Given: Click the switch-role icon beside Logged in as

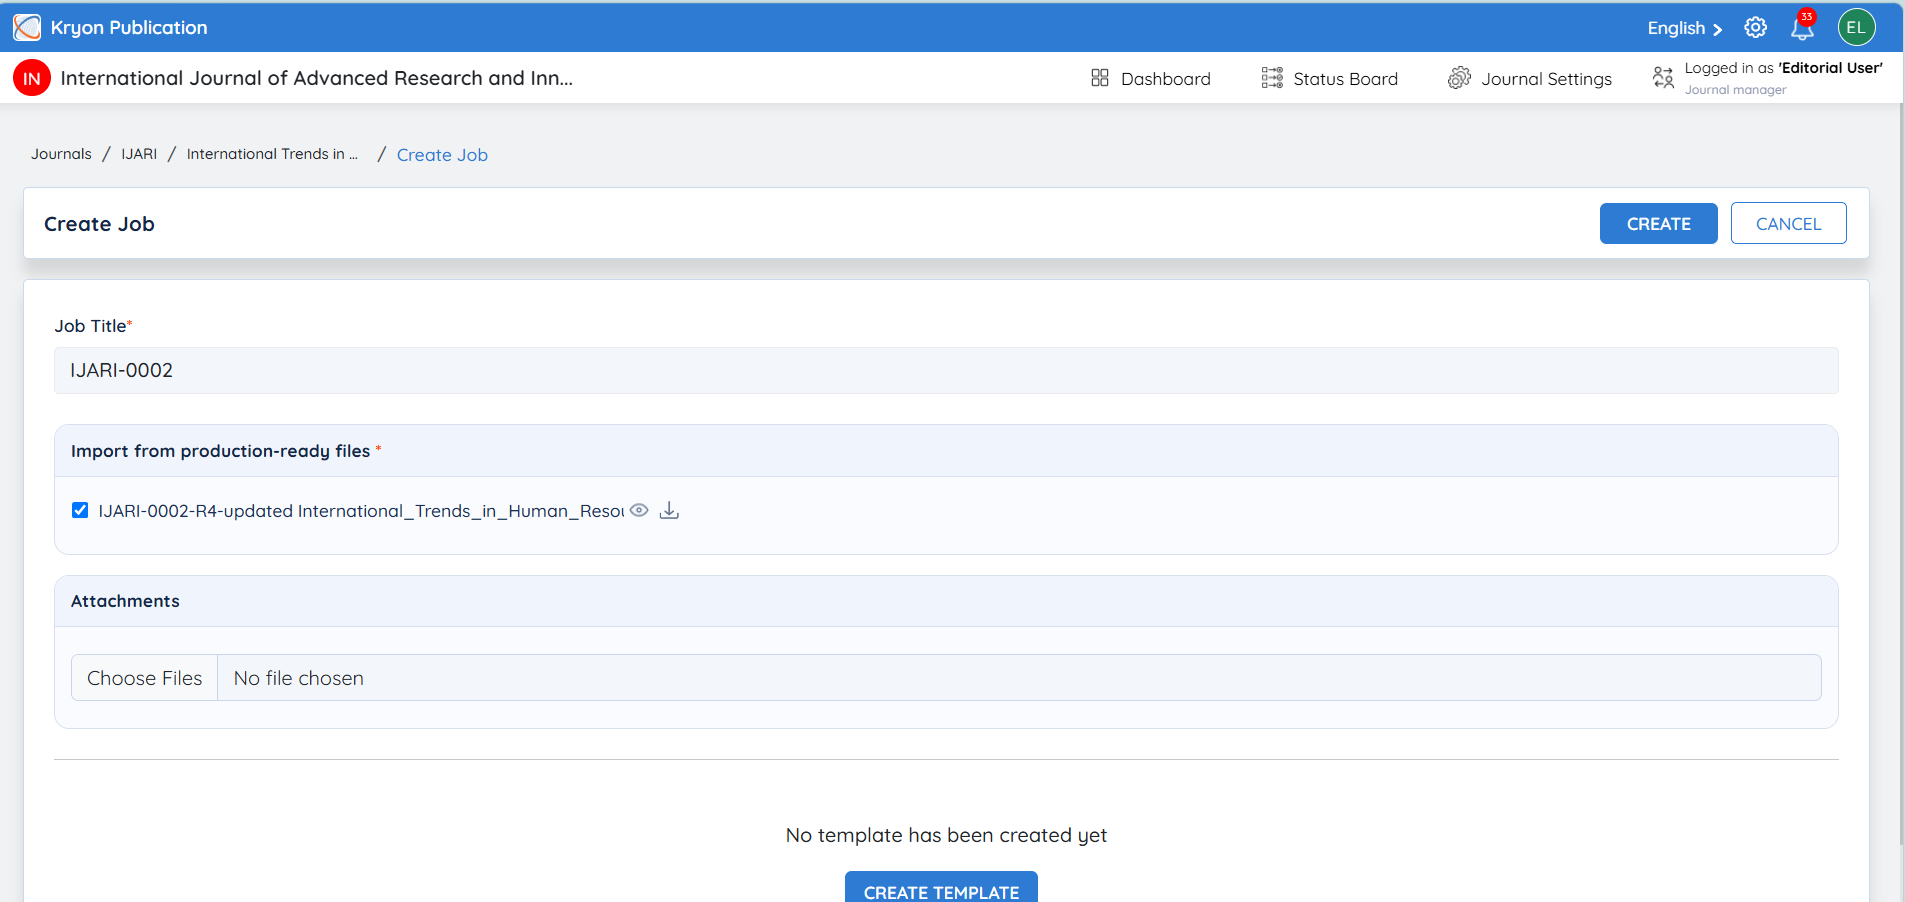Looking at the screenshot, I should pyautogui.click(x=1663, y=78).
